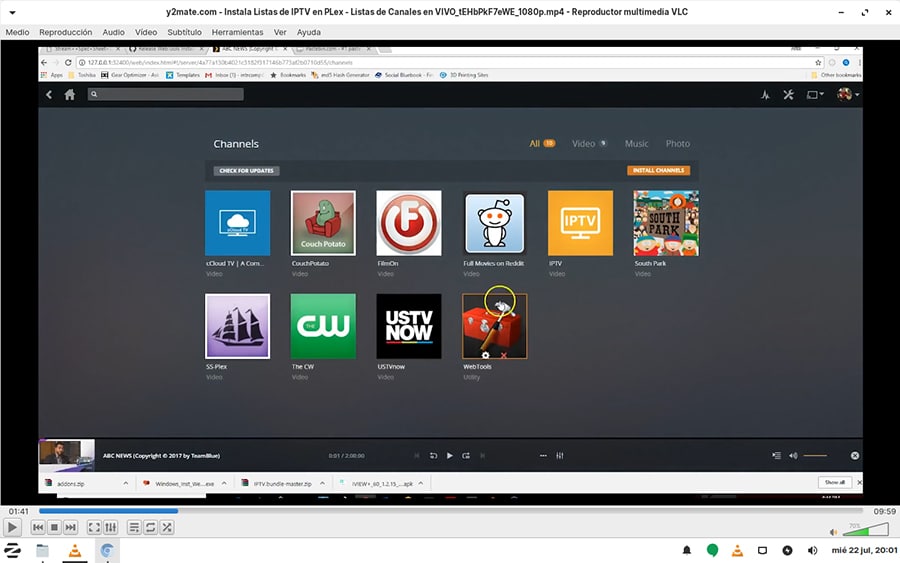Adjust the VLC volume slider

tap(866, 529)
